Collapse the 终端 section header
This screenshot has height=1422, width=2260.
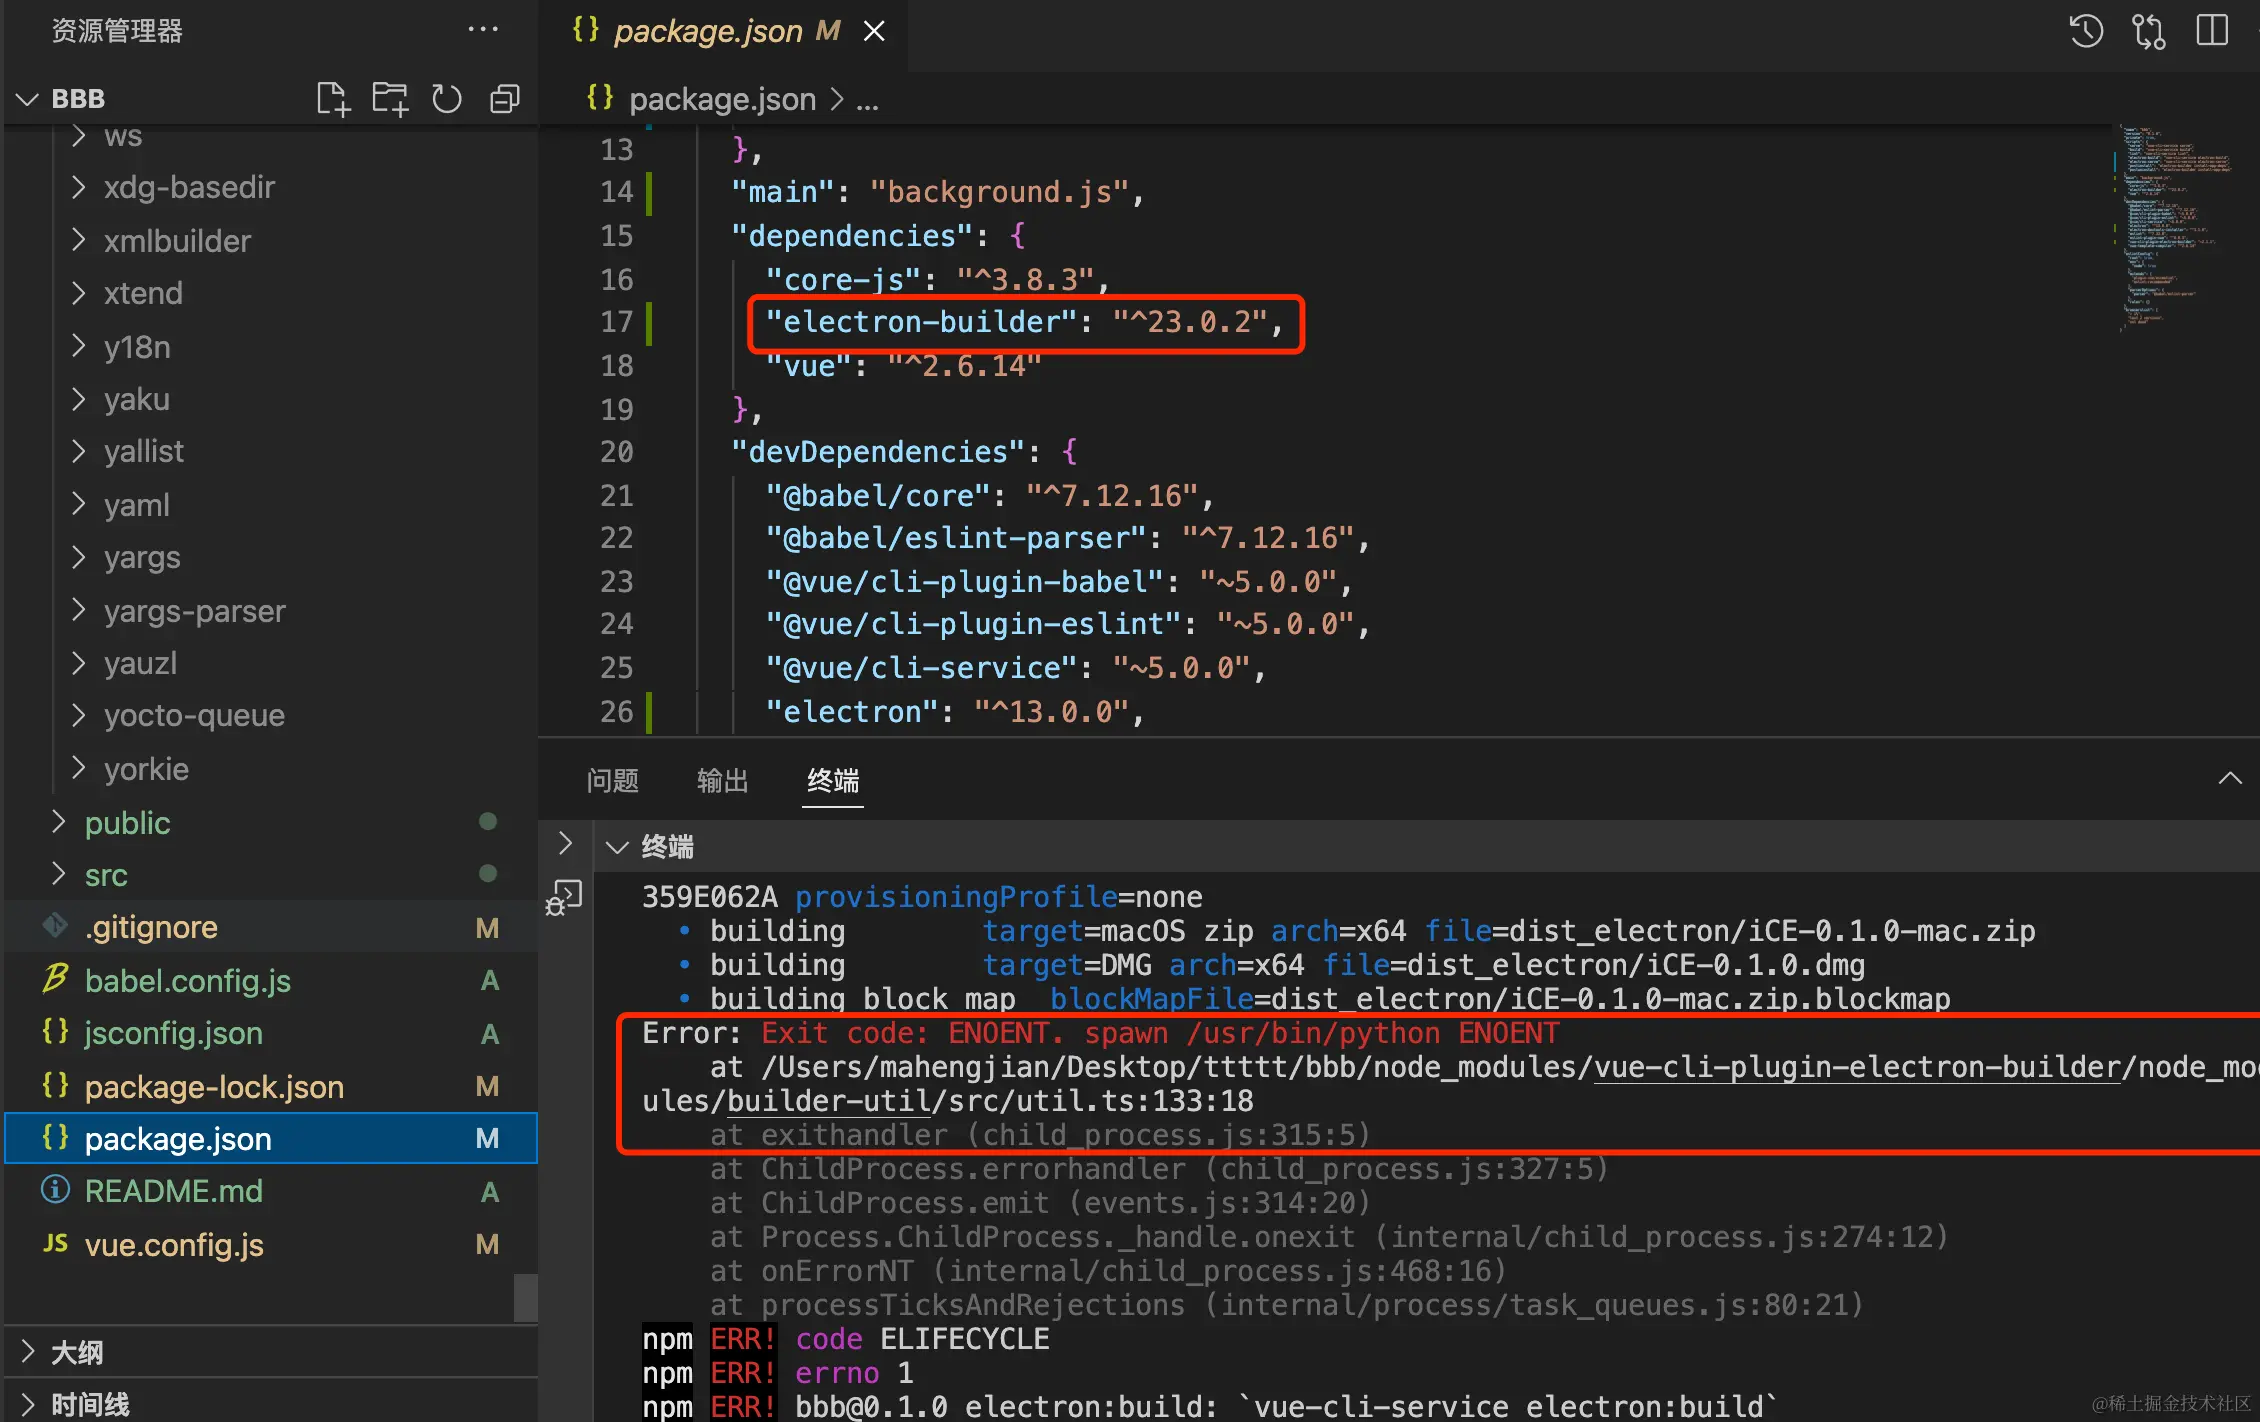[x=617, y=848]
